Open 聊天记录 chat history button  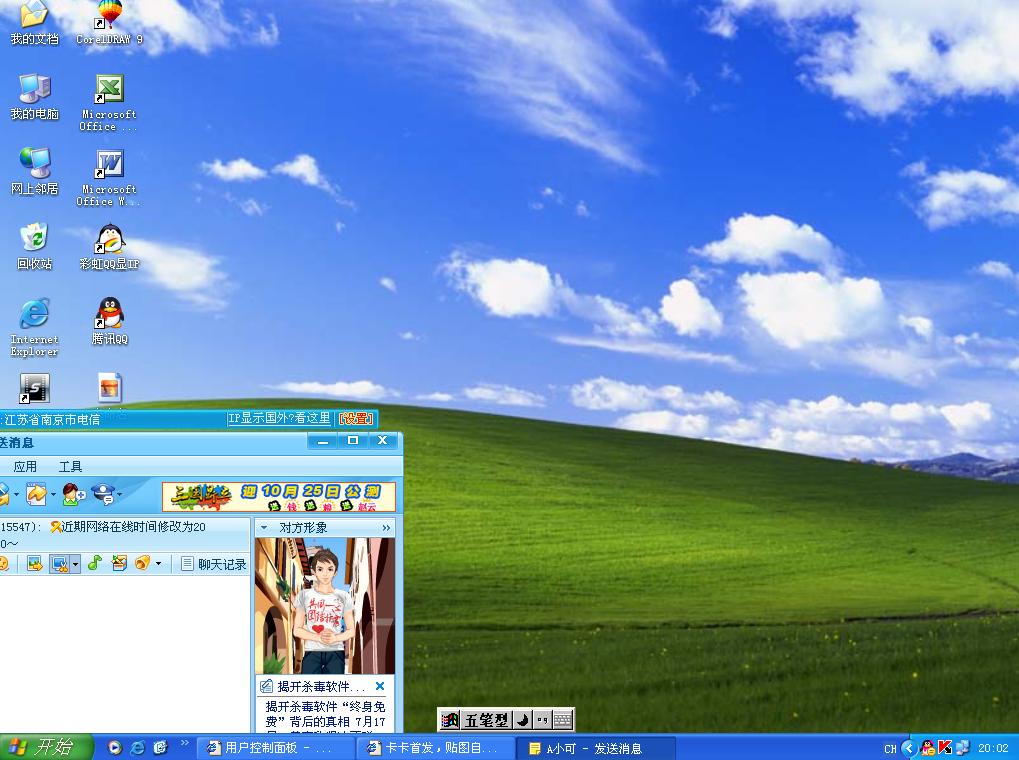[214, 564]
